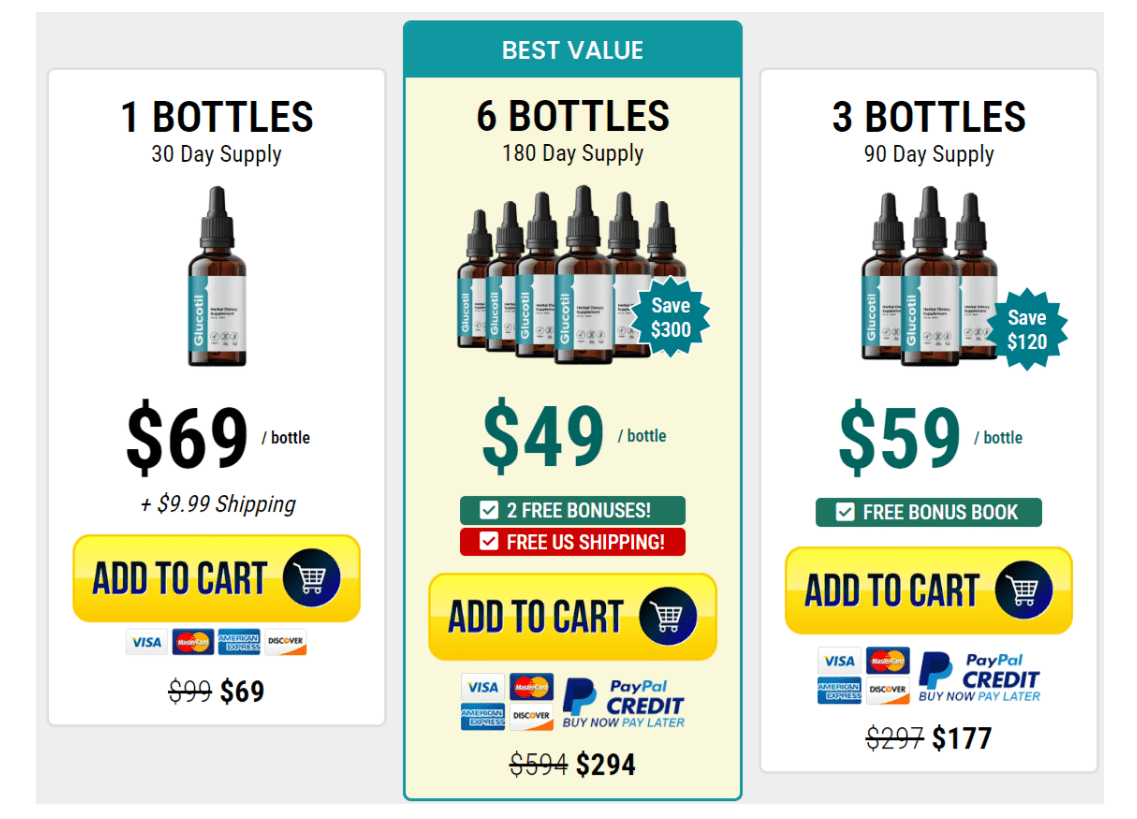
Task: Click the Free US Shipping checkbox
Action: (489, 542)
